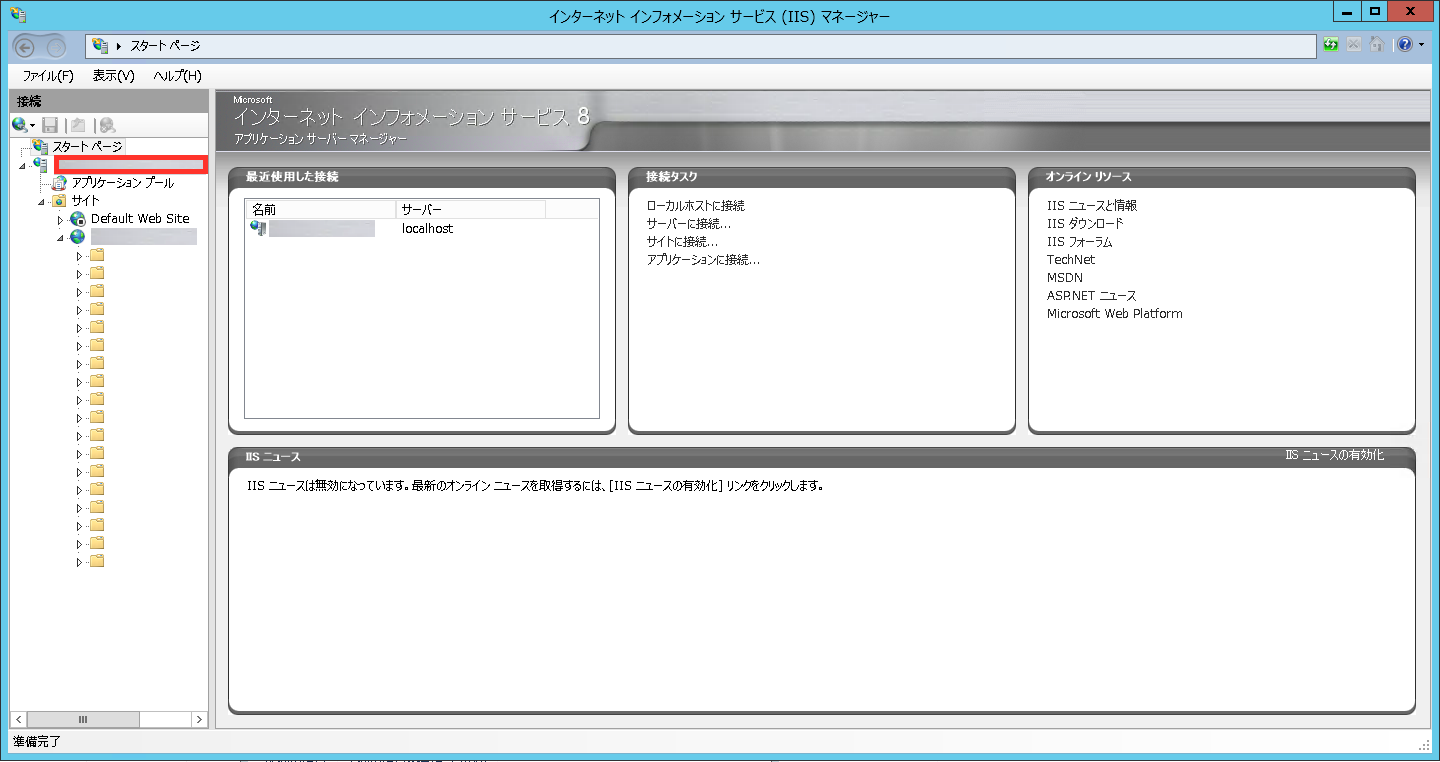This screenshot has width=1440, height=762.
Task: Open Help via blue question mark icon
Action: 1405,45
